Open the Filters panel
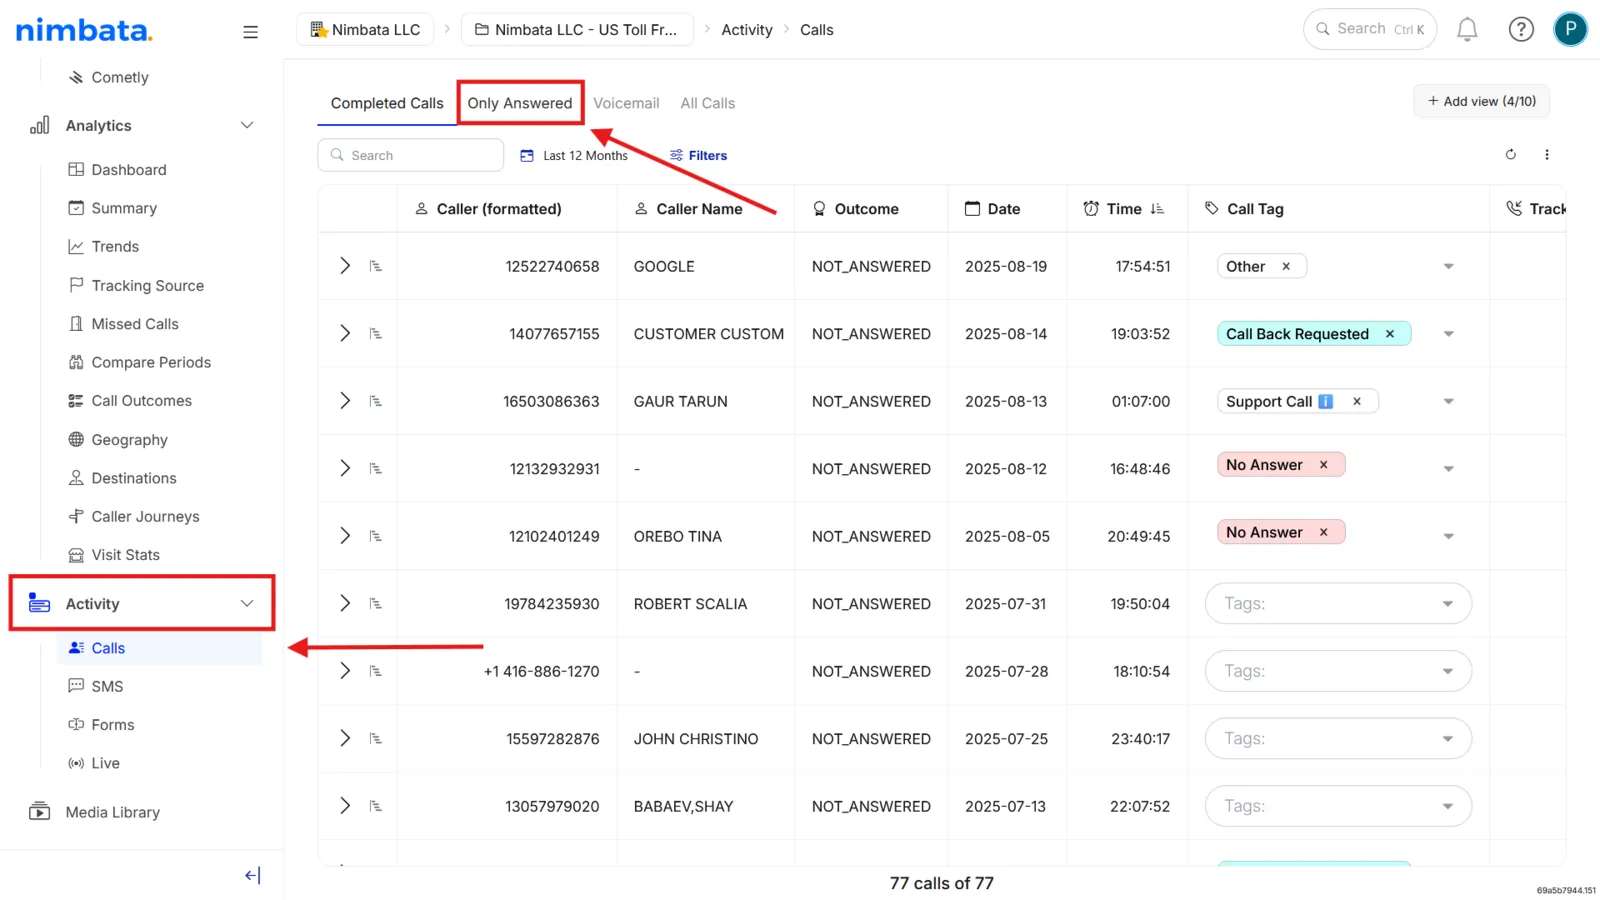The height and width of the screenshot is (900, 1600). point(698,155)
